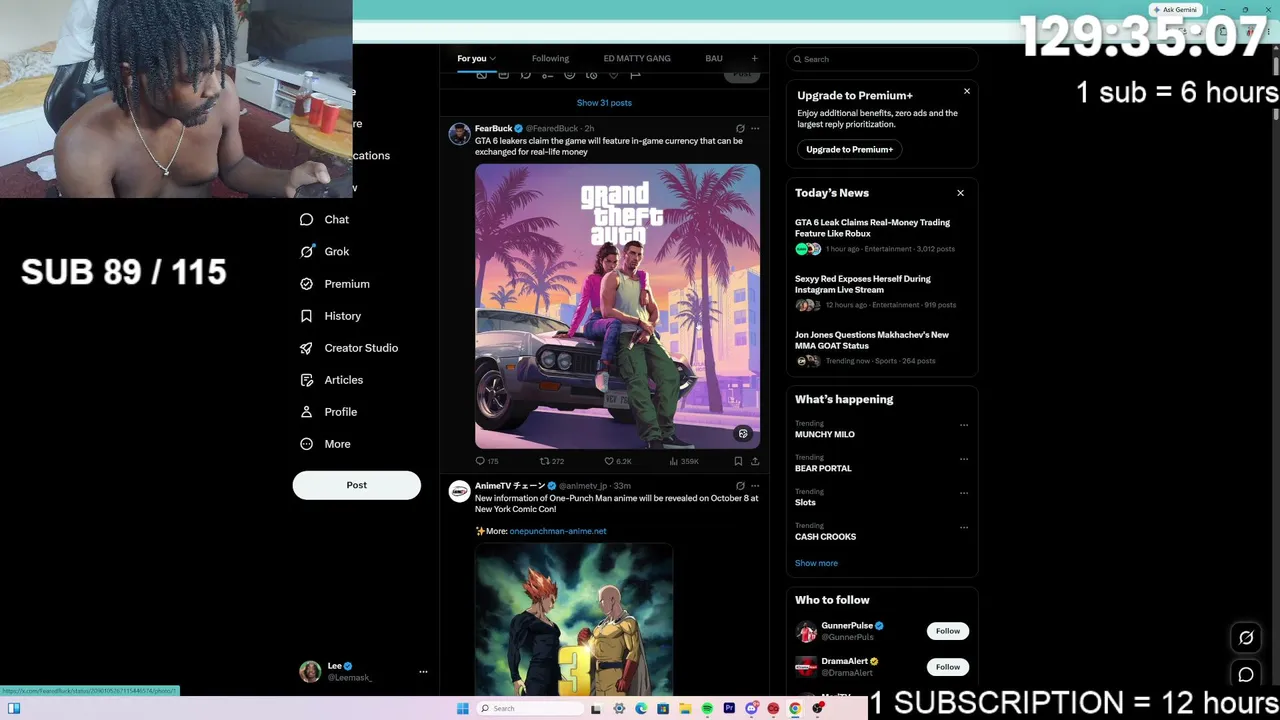Click the Windows Start button
This screenshot has width=1280, height=720.
click(x=462, y=709)
